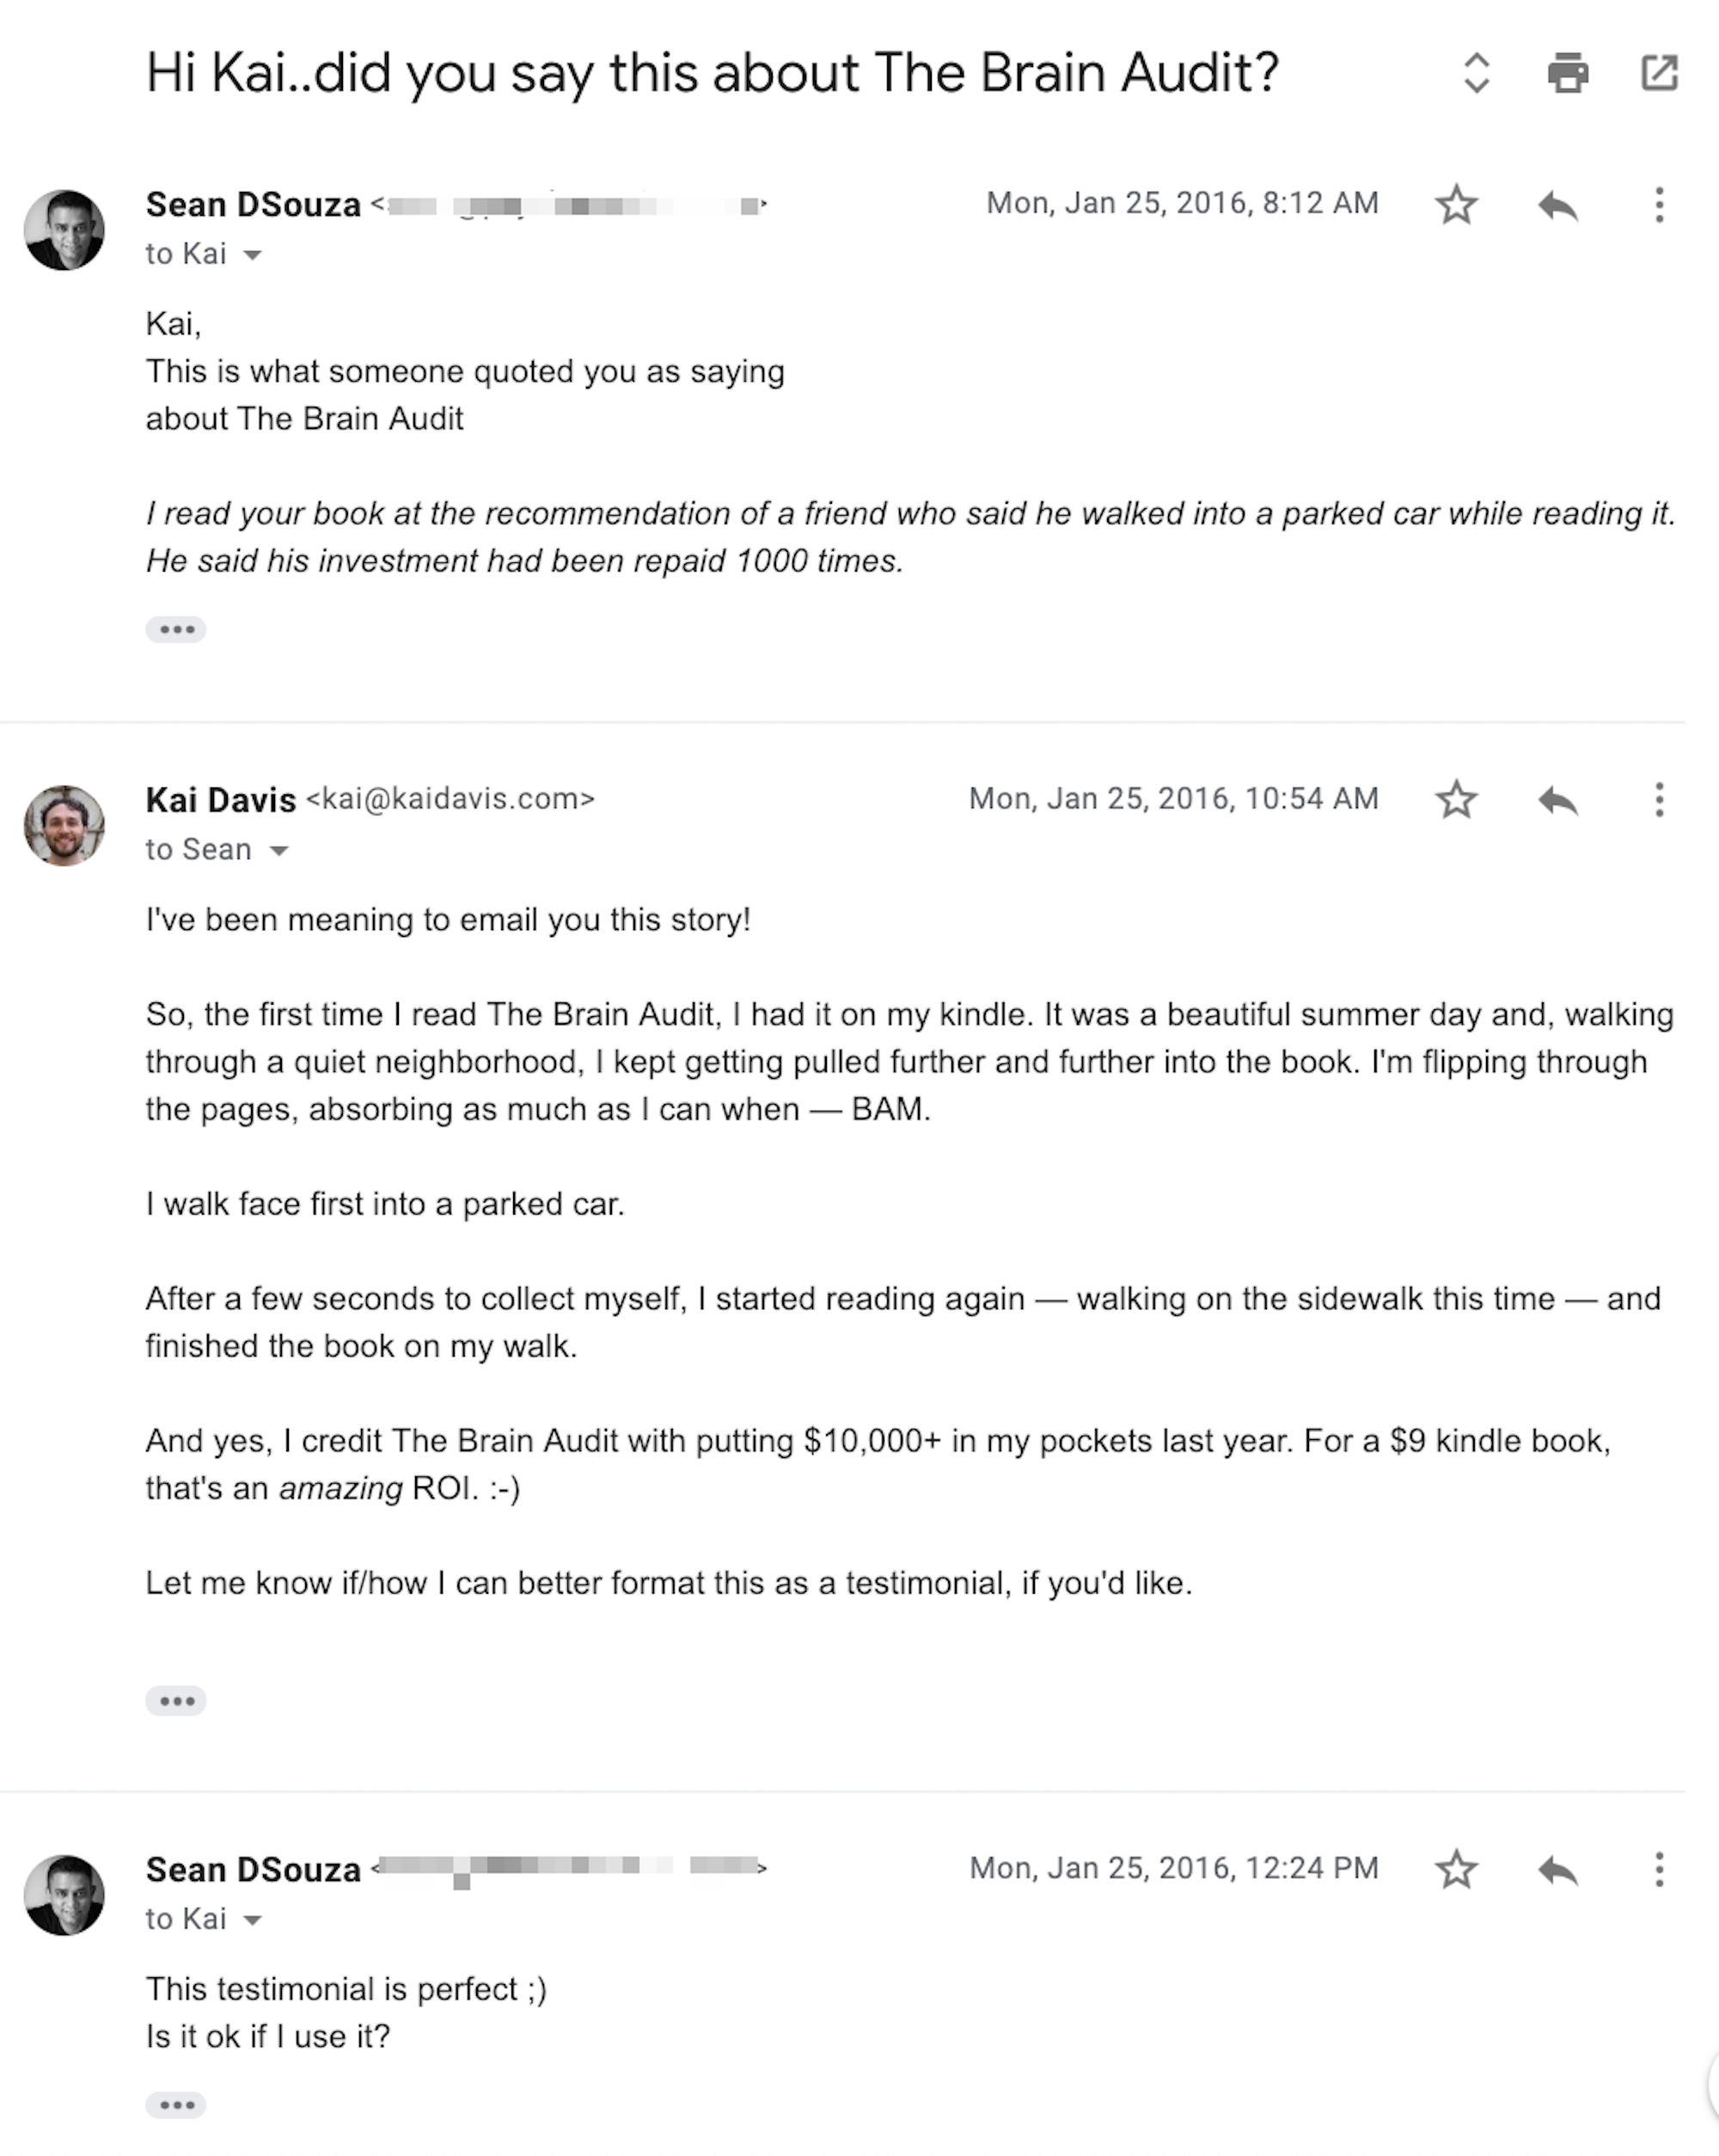Click Sean DSouza's avatar on first email

[x=65, y=230]
